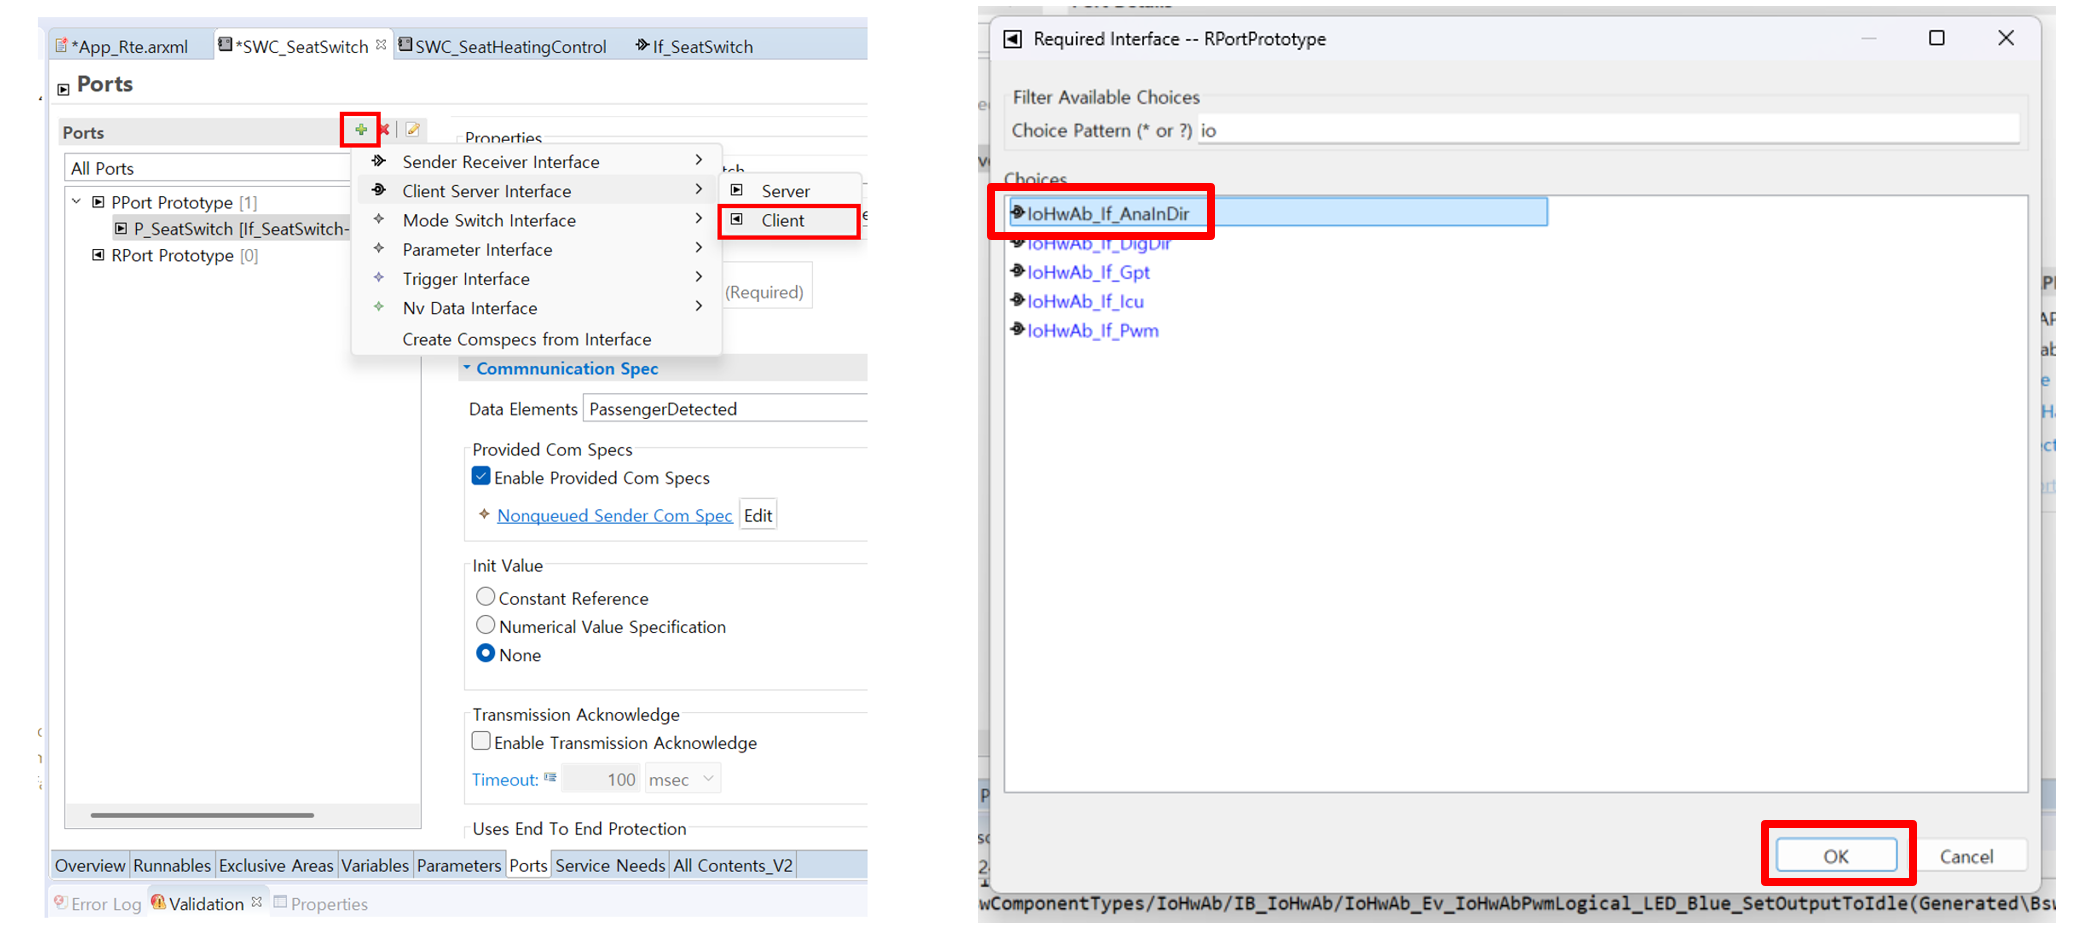2073x934 pixels.
Task: Click the RPort Prototype tree node icon
Action: pyautogui.click(x=98, y=255)
